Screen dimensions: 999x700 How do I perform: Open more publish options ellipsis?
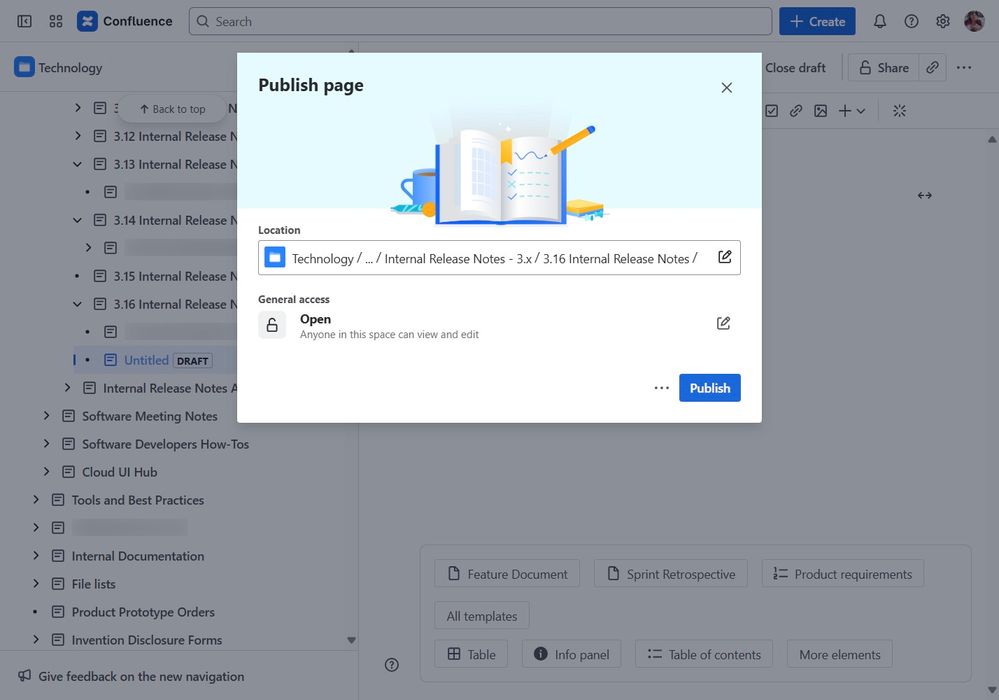(661, 388)
